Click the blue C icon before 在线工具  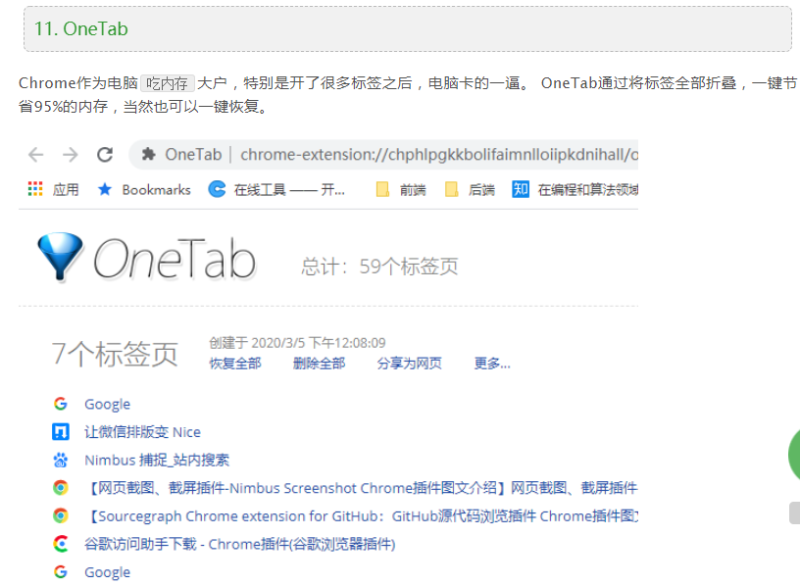[x=217, y=189]
